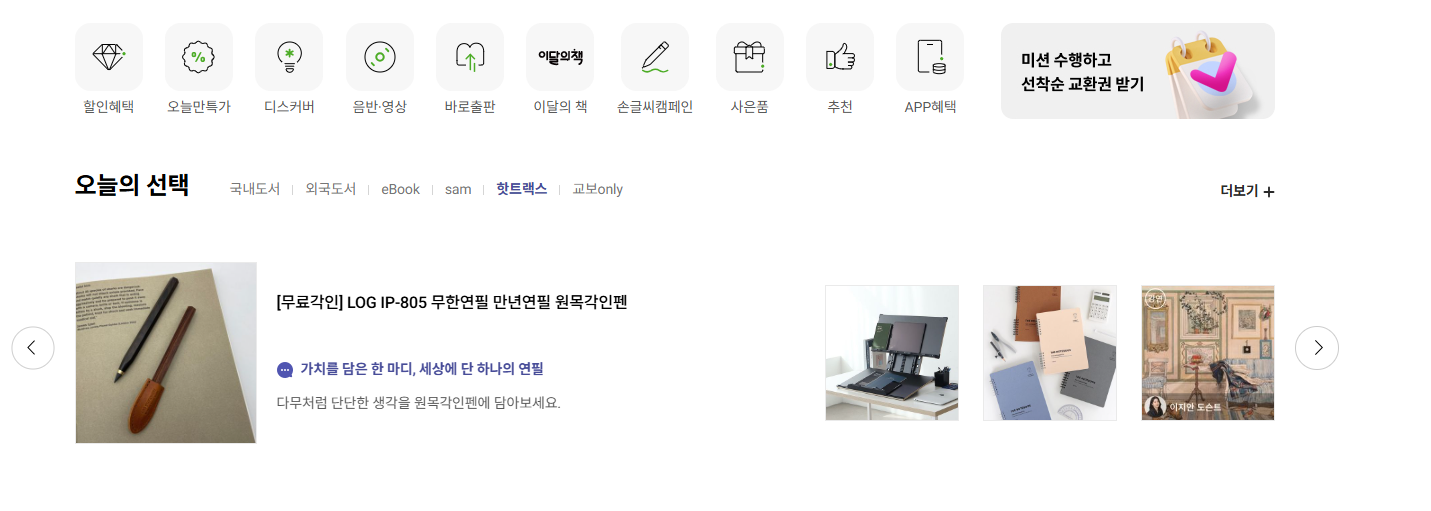Select the 손글씨캠페인 pencil icon

pyautogui.click(x=655, y=57)
